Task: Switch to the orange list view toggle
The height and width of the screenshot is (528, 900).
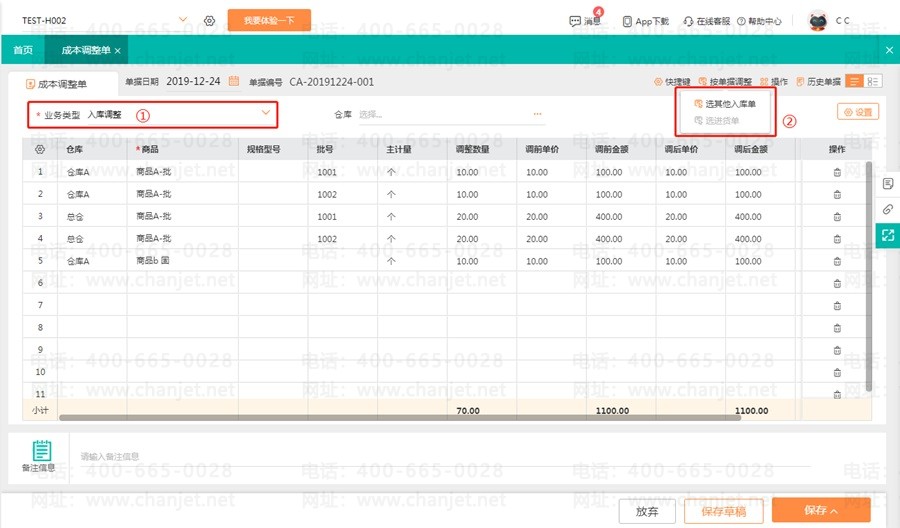Action: (x=854, y=81)
